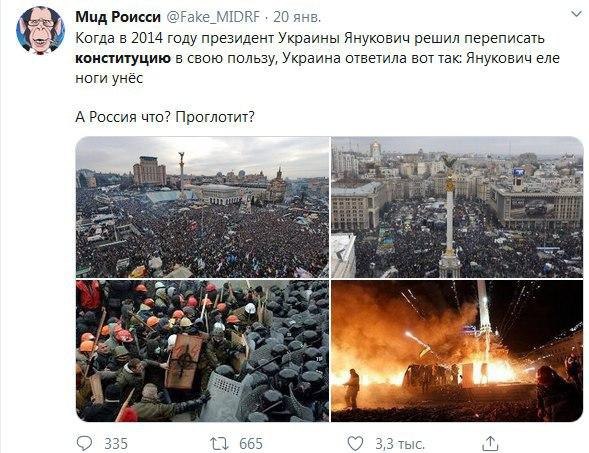View the 335 replies count
Viewport: 589px width, 453px height.
(x=116, y=444)
